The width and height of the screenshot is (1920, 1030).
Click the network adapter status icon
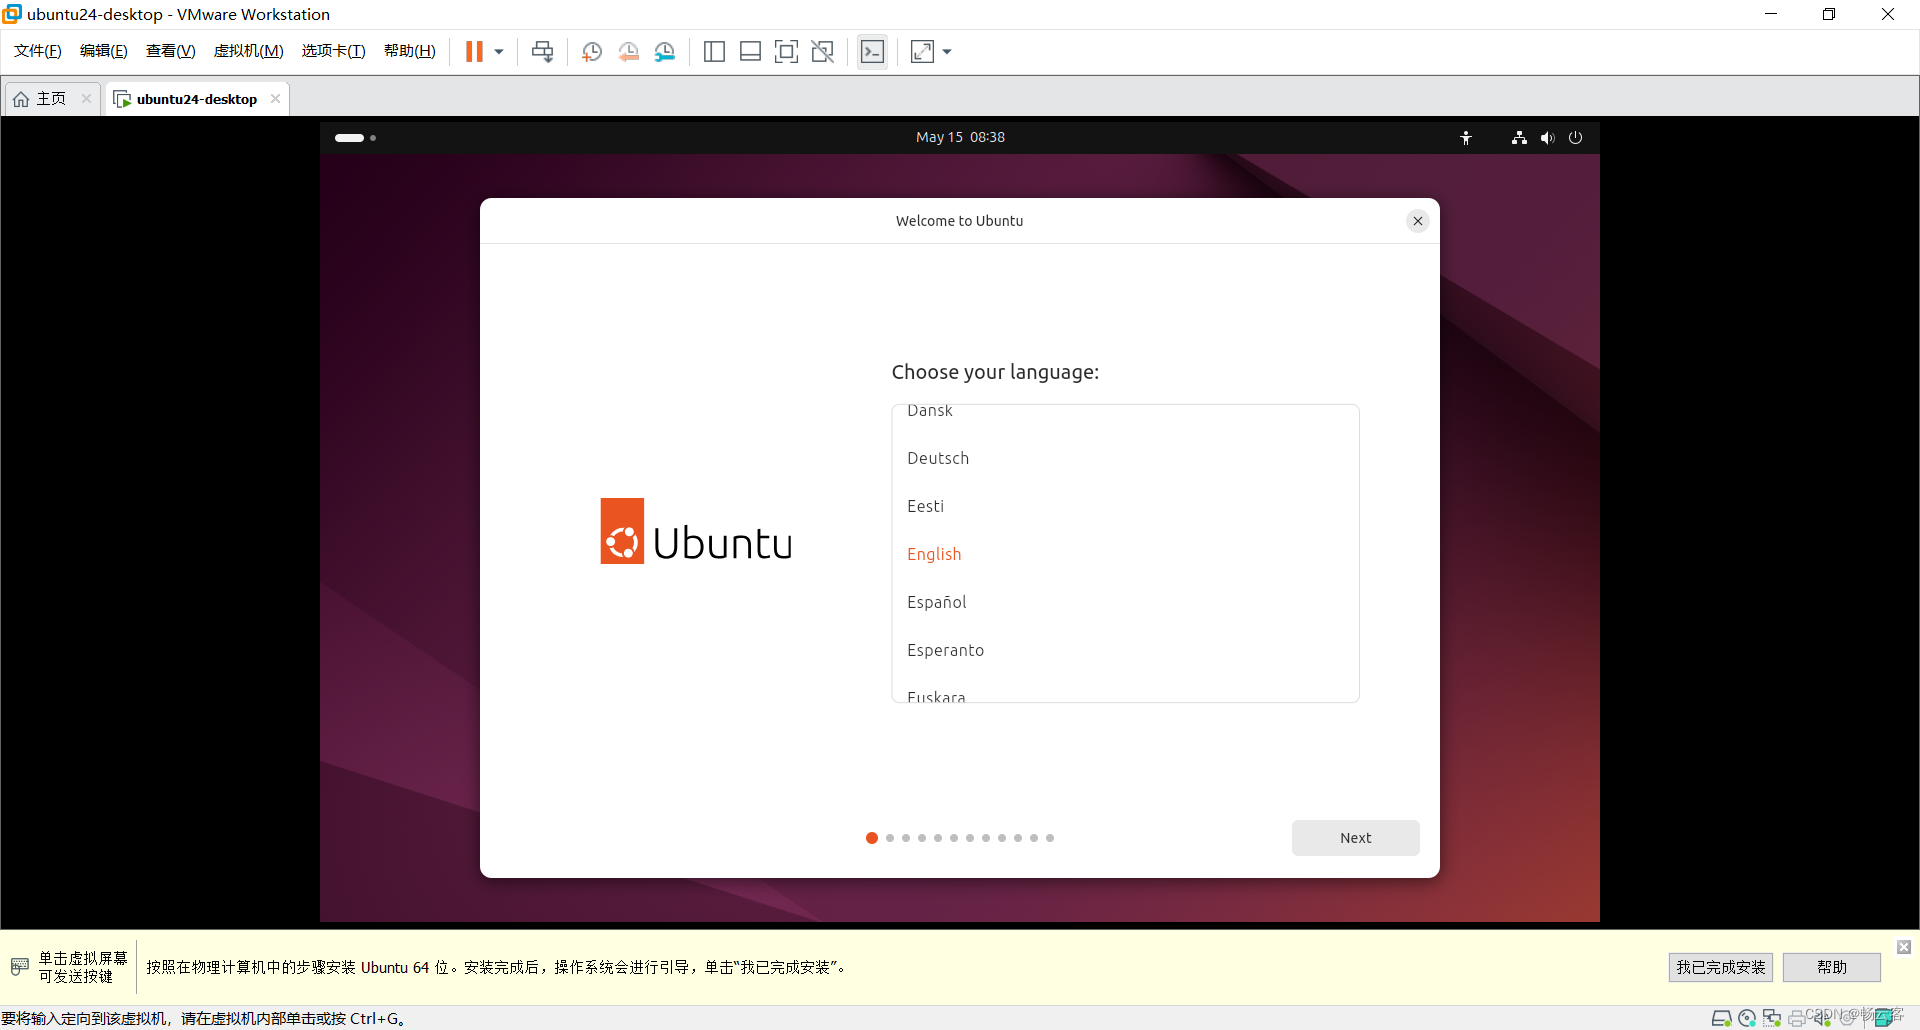[x=1773, y=1019]
